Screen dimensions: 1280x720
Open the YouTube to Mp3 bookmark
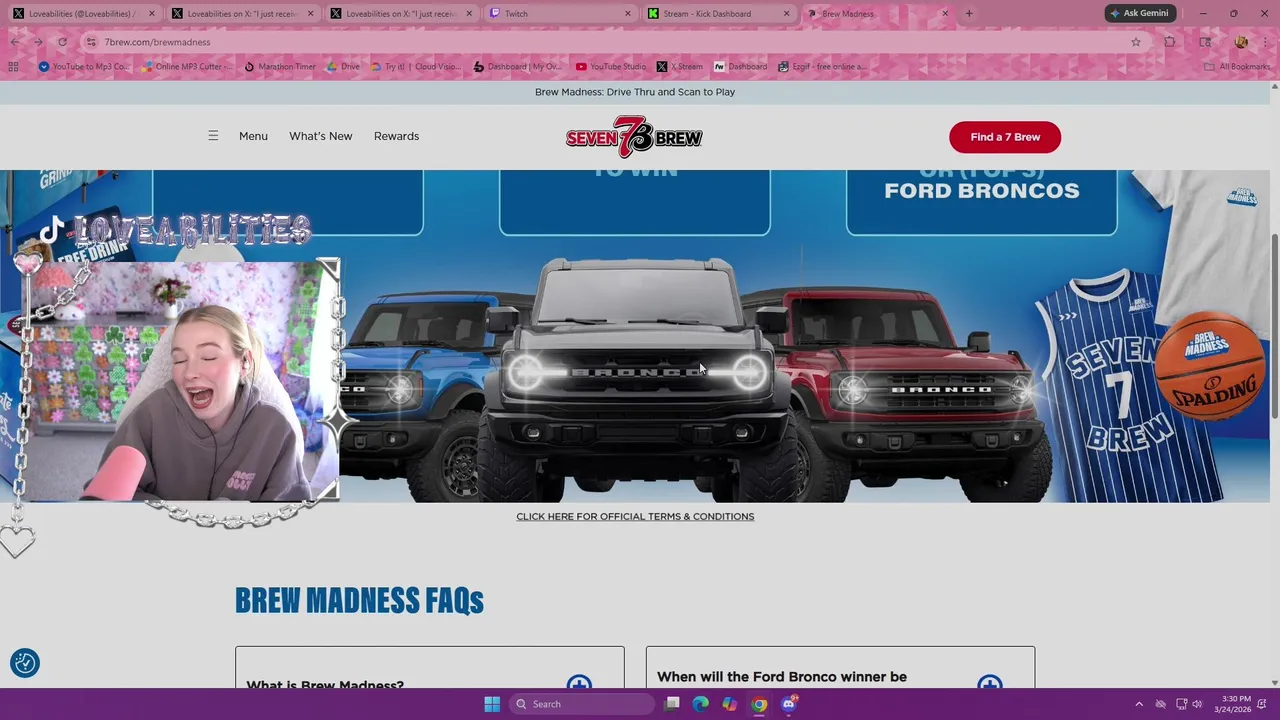coord(84,67)
